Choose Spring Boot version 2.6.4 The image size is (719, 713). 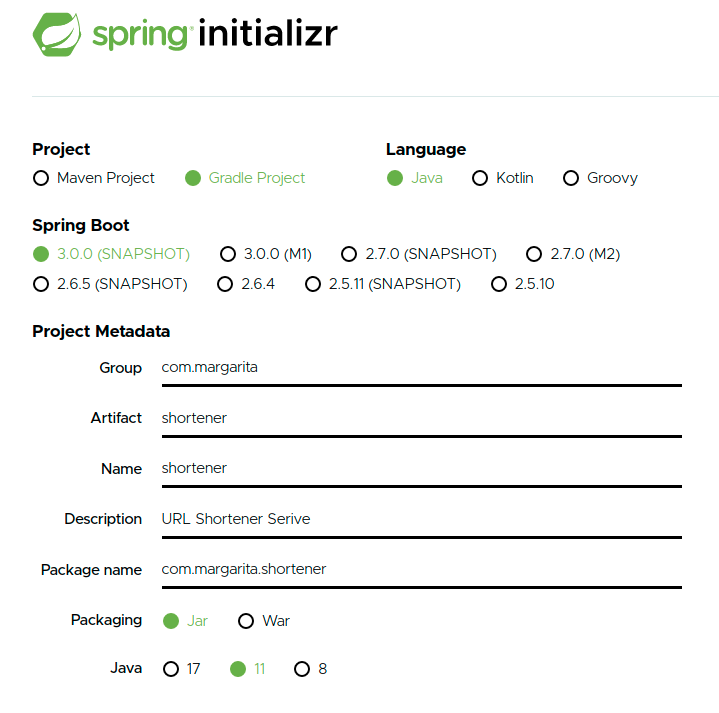pos(225,285)
